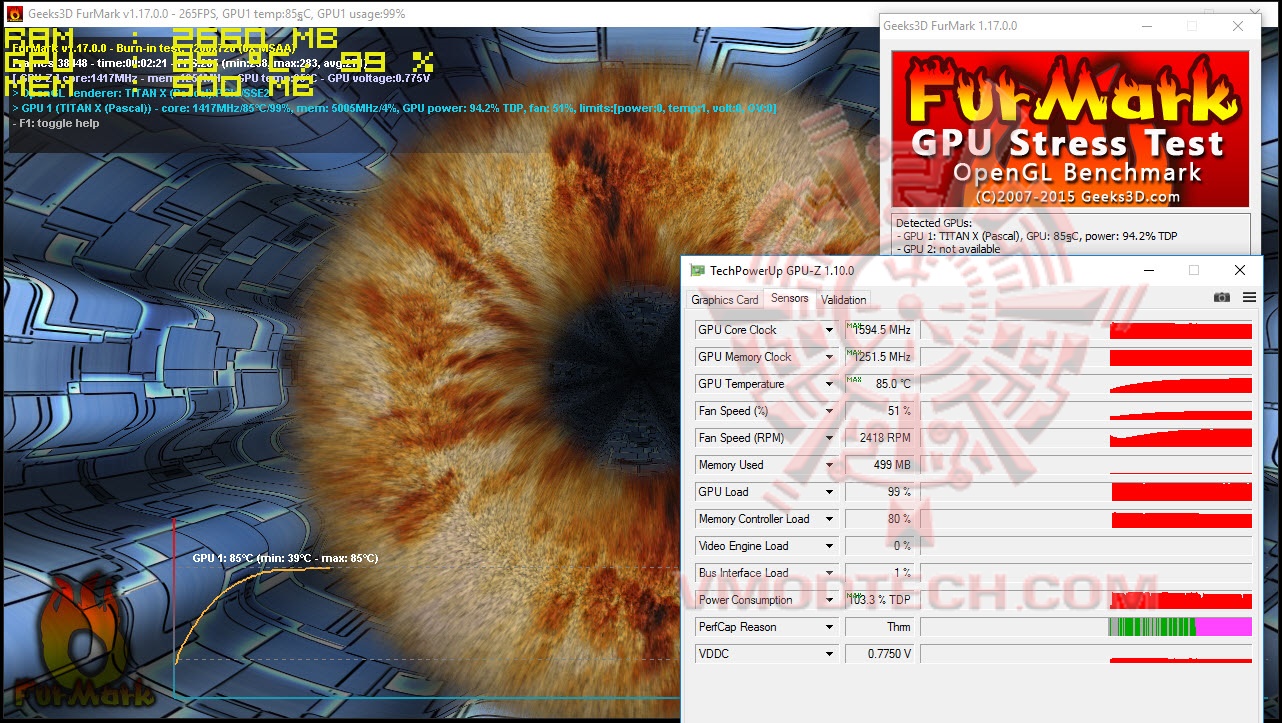This screenshot has width=1282, height=723.
Task: Click the 99 % GPU Load value
Action: point(880,492)
